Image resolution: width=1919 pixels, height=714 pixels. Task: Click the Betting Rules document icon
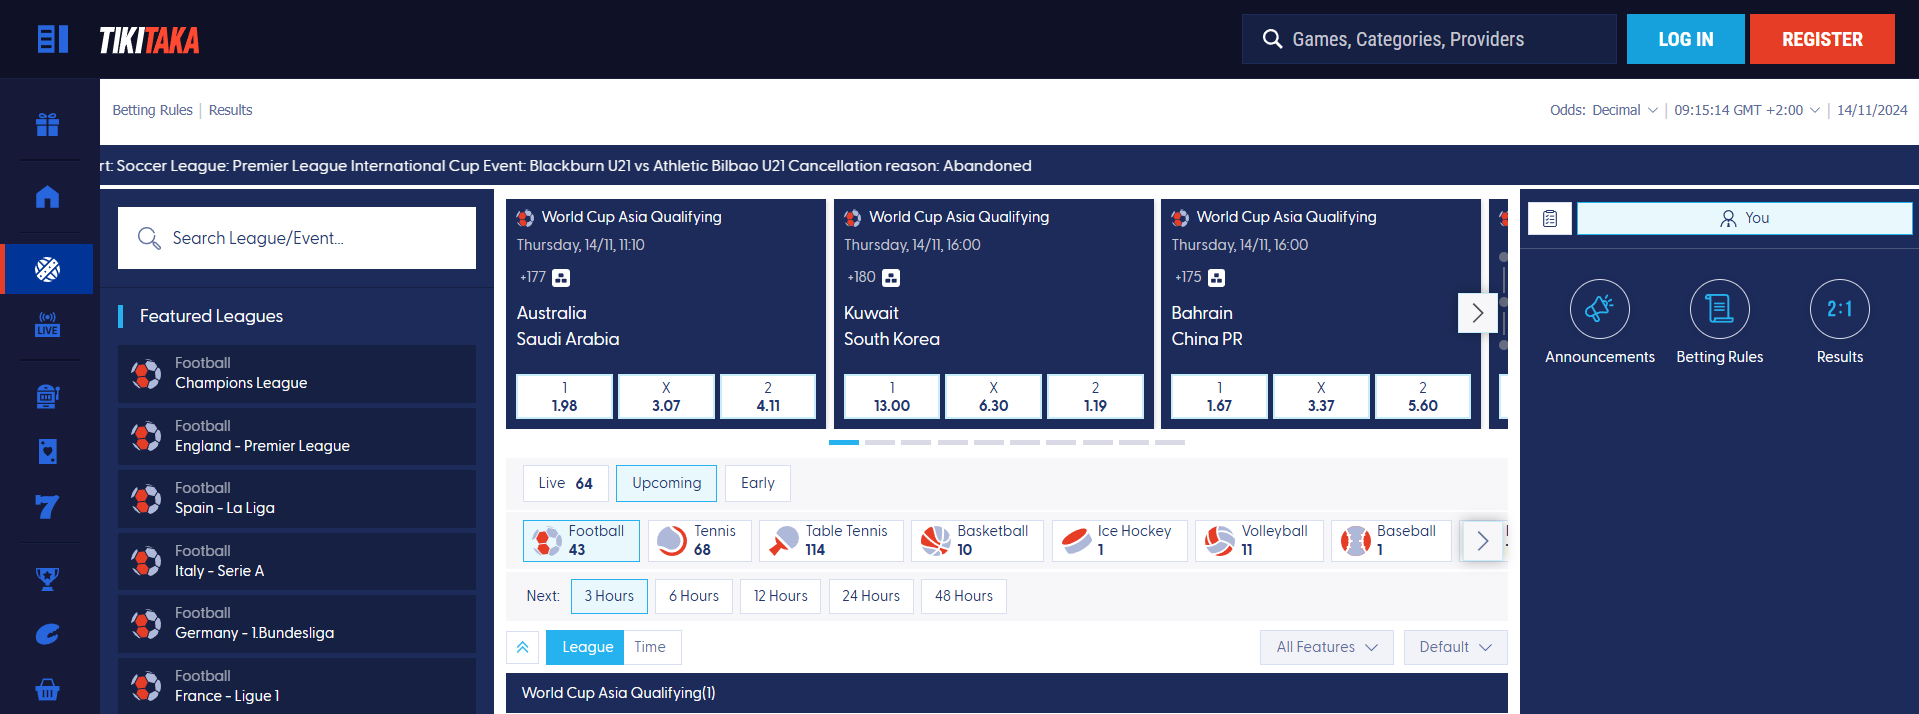[1719, 309]
